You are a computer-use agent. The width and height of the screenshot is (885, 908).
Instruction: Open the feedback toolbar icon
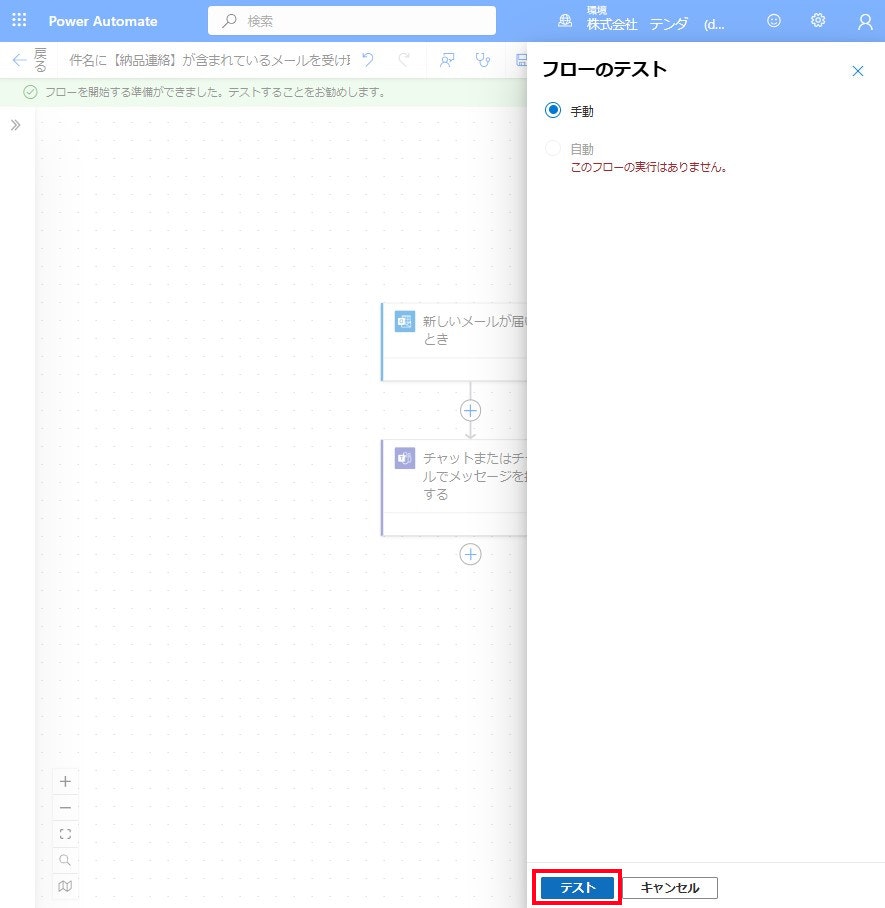tap(447, 60)
